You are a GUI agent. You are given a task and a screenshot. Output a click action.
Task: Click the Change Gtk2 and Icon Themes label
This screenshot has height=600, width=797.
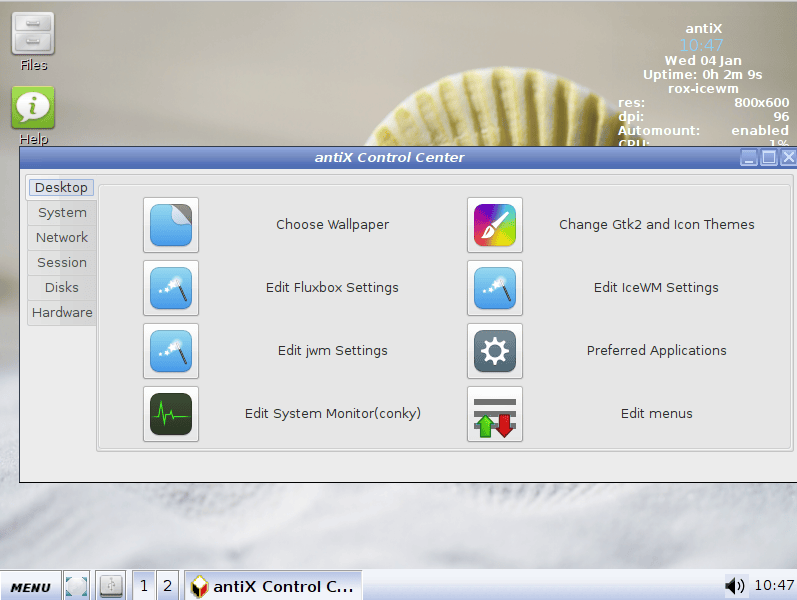point(657,225)
